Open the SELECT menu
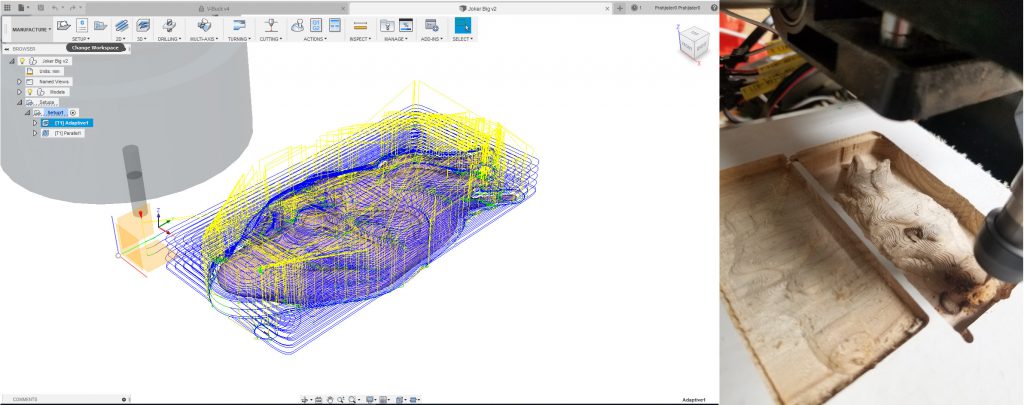 coord(462,39)
